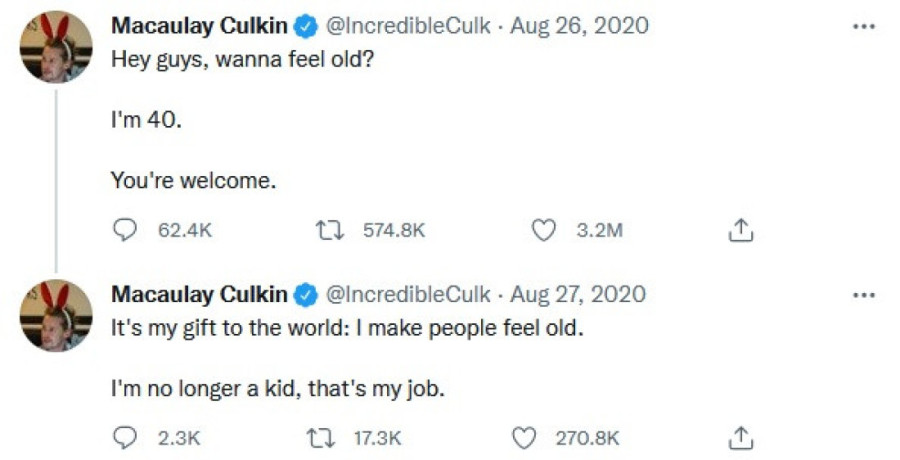Image resolution: width=900 pixels, height=460 pixels.
Task: Reply to the "gift to the world" tweet
Action: point(124,437)
